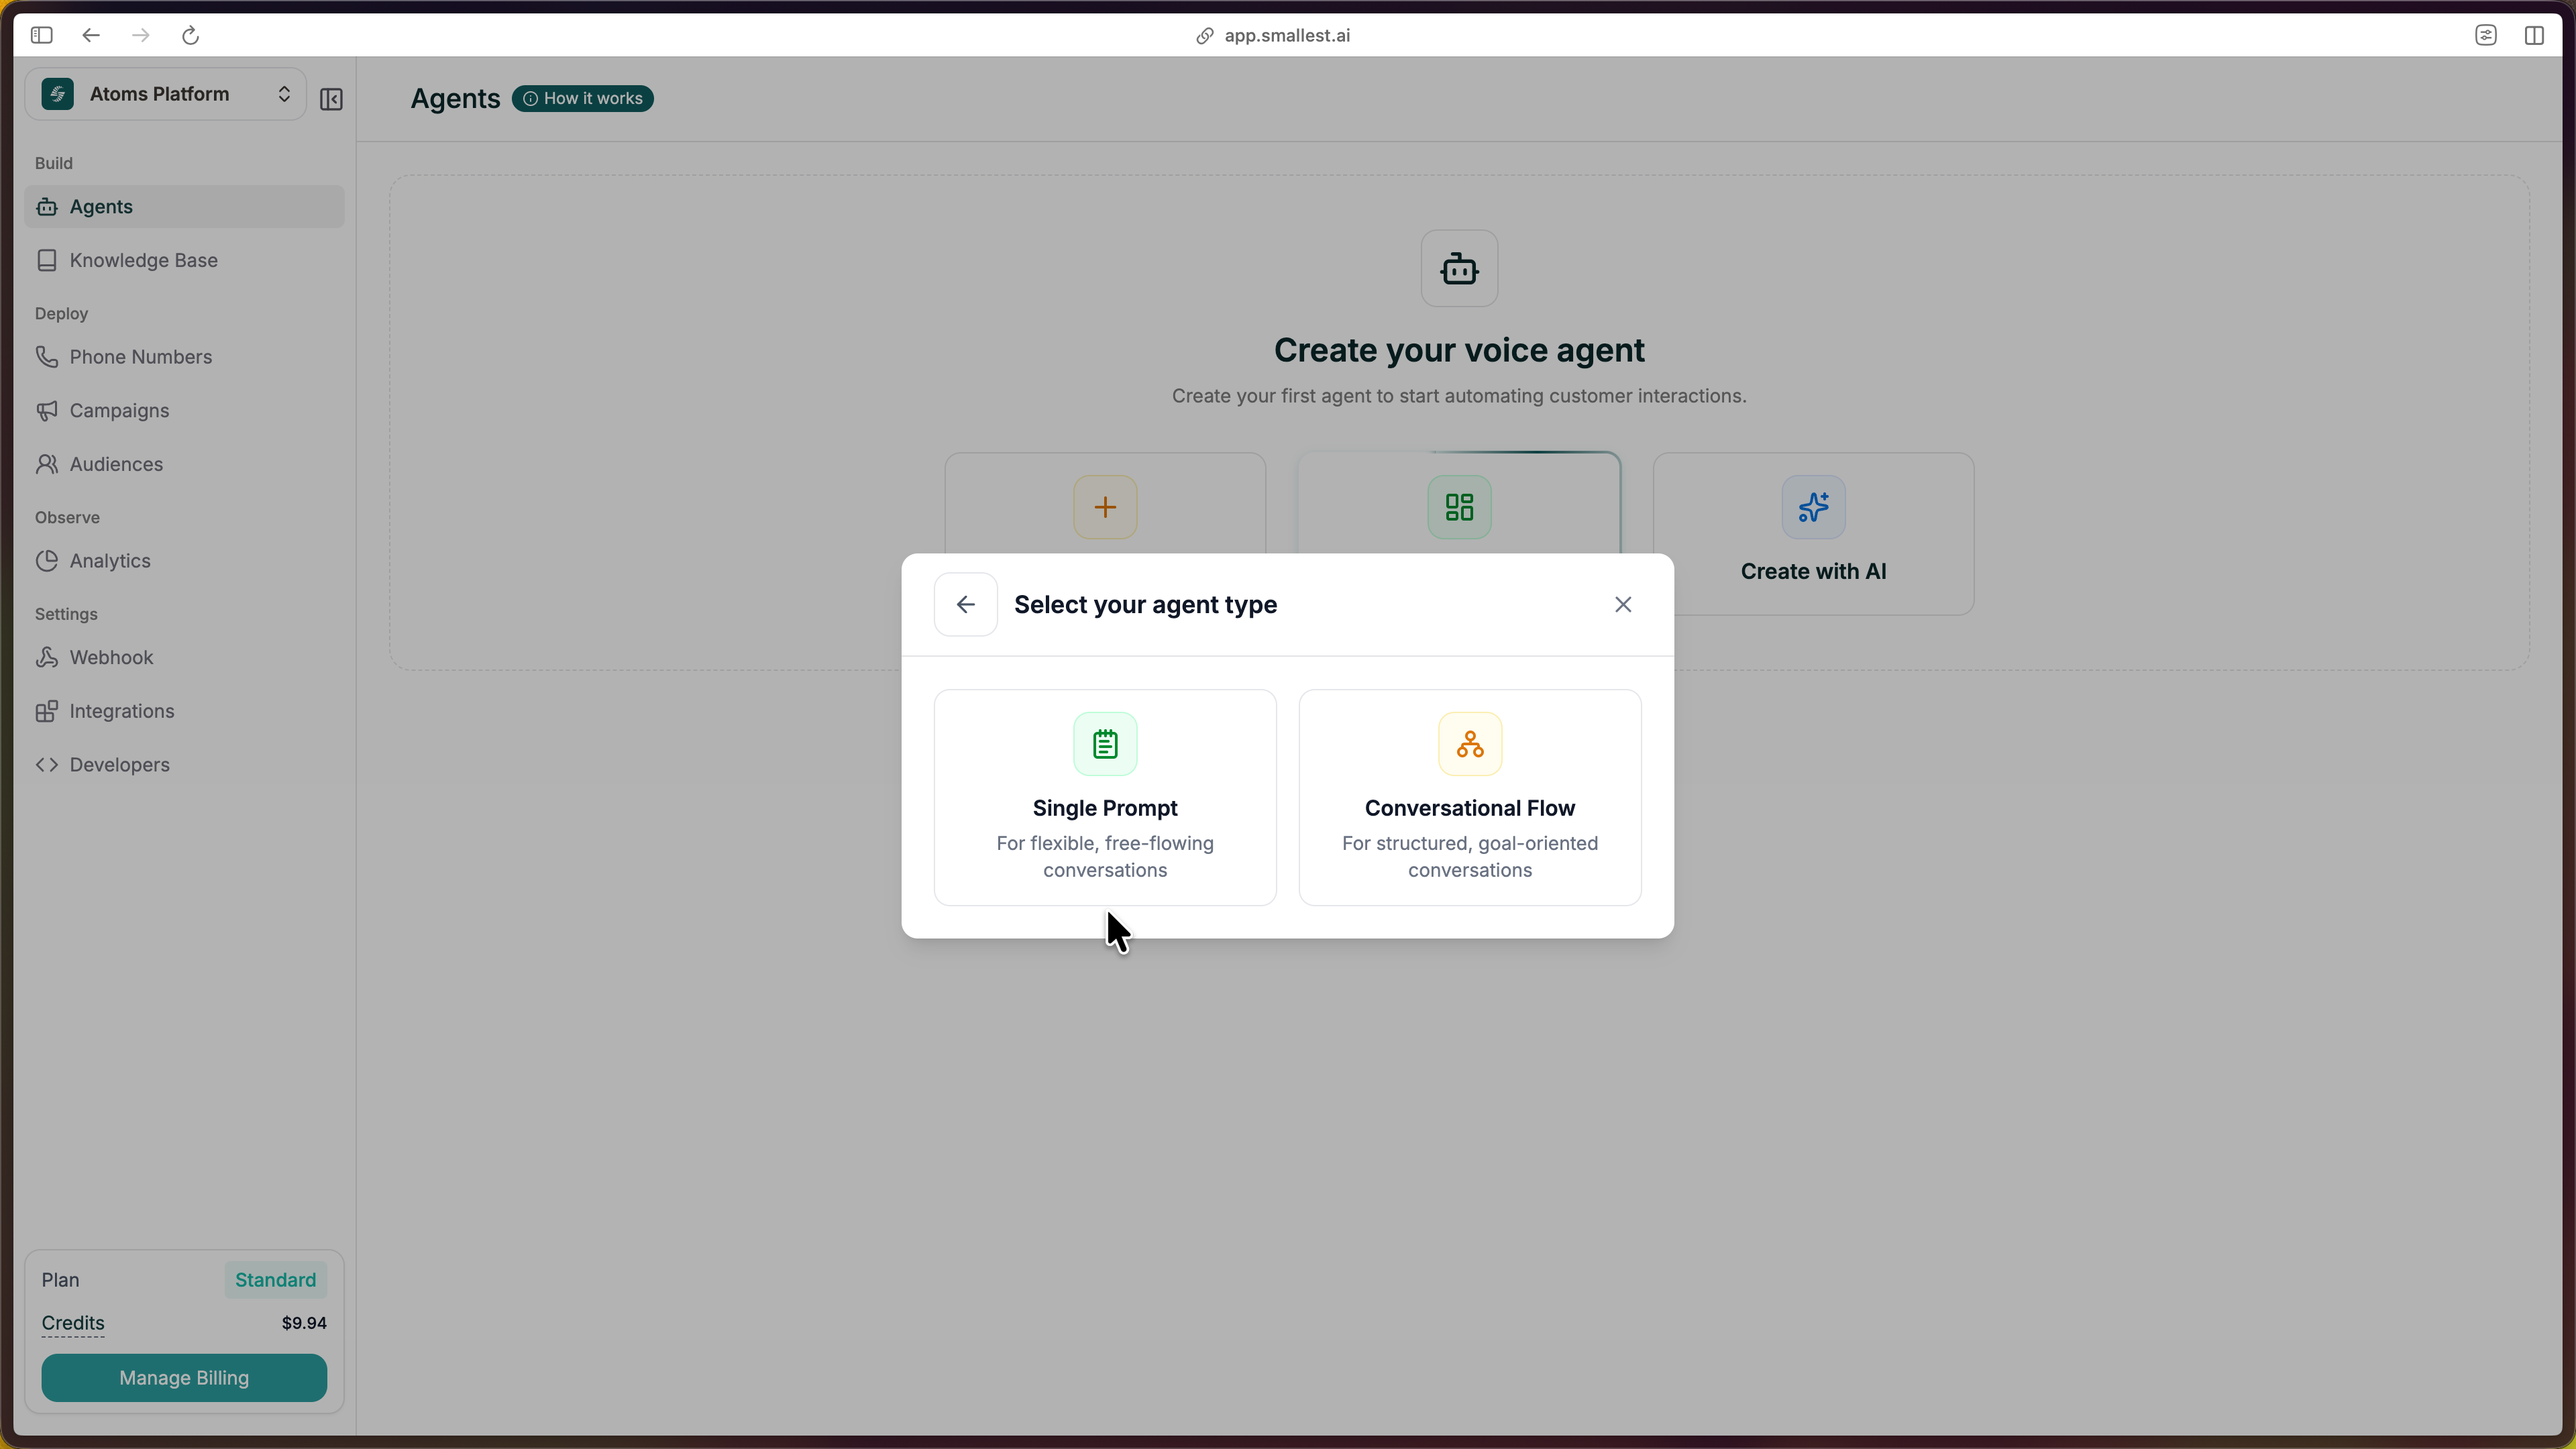
Task: Click the How it works badge
Action: tap(583, 98)
